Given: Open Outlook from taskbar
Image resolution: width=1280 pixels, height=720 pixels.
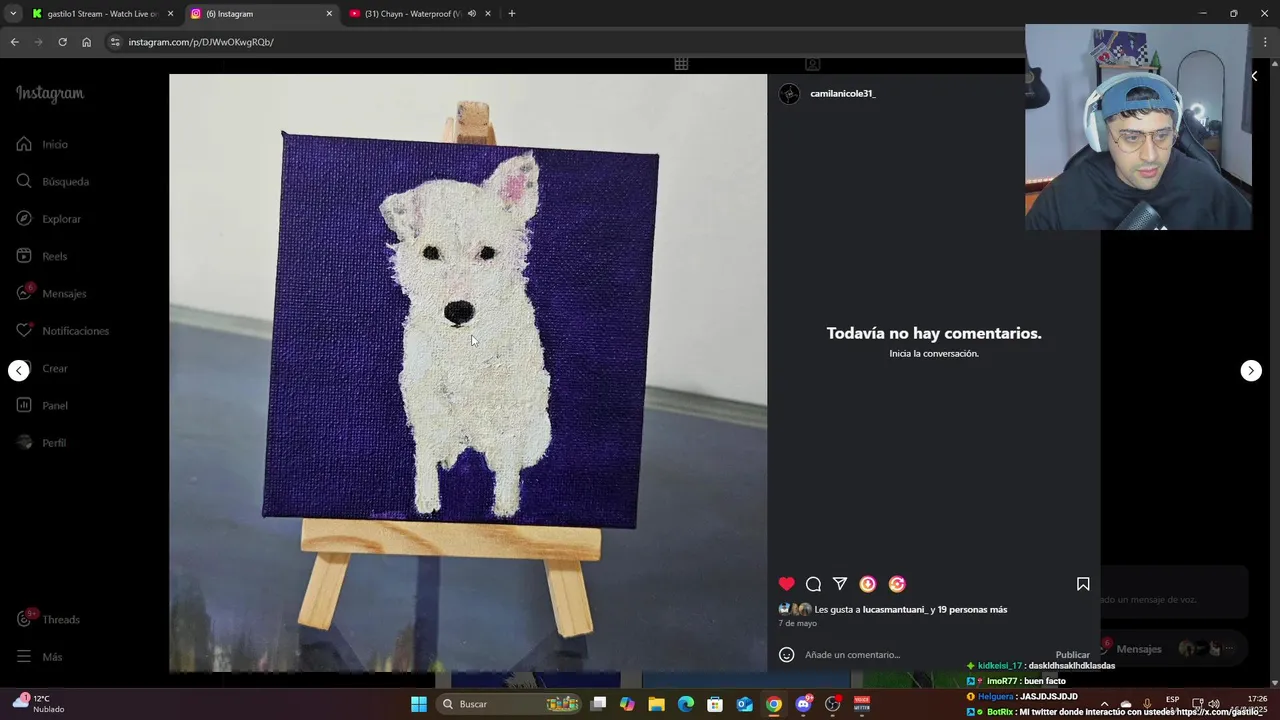Looking at the screenshot, I should (x=744, y=704).
